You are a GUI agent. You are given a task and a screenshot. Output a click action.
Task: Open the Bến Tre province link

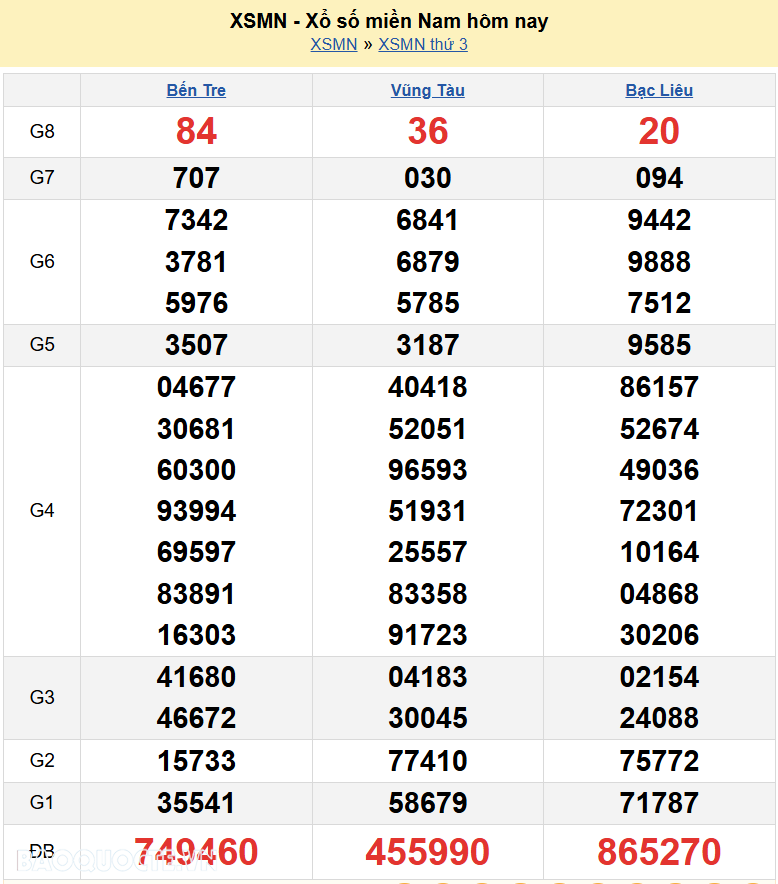tap(196, 90)
